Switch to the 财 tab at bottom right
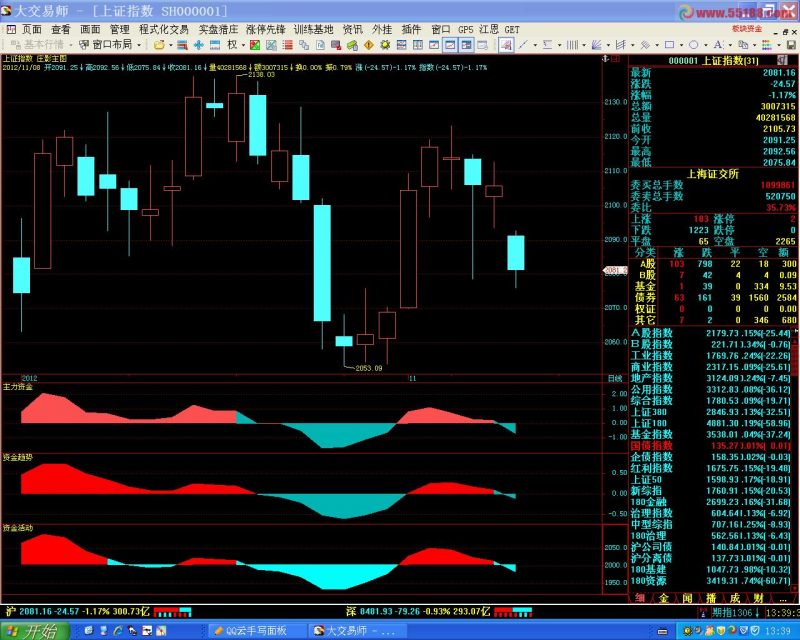The height and width of the screenshot is (640, 800). point(758,598)
